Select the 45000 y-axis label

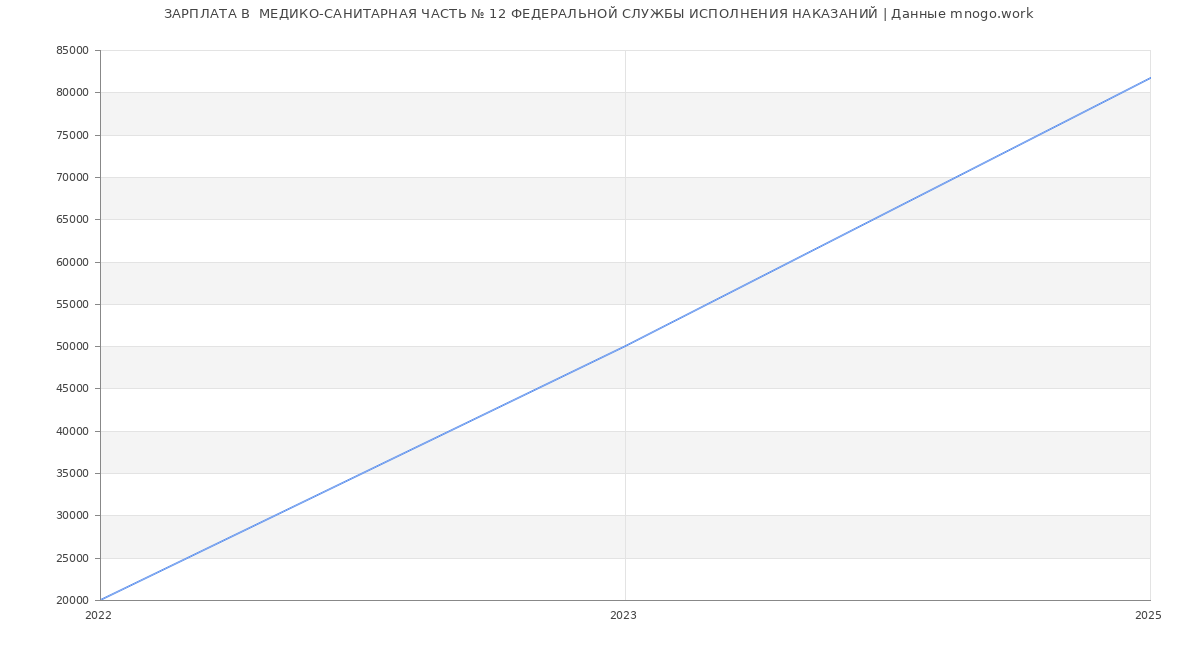coord(72,389)
